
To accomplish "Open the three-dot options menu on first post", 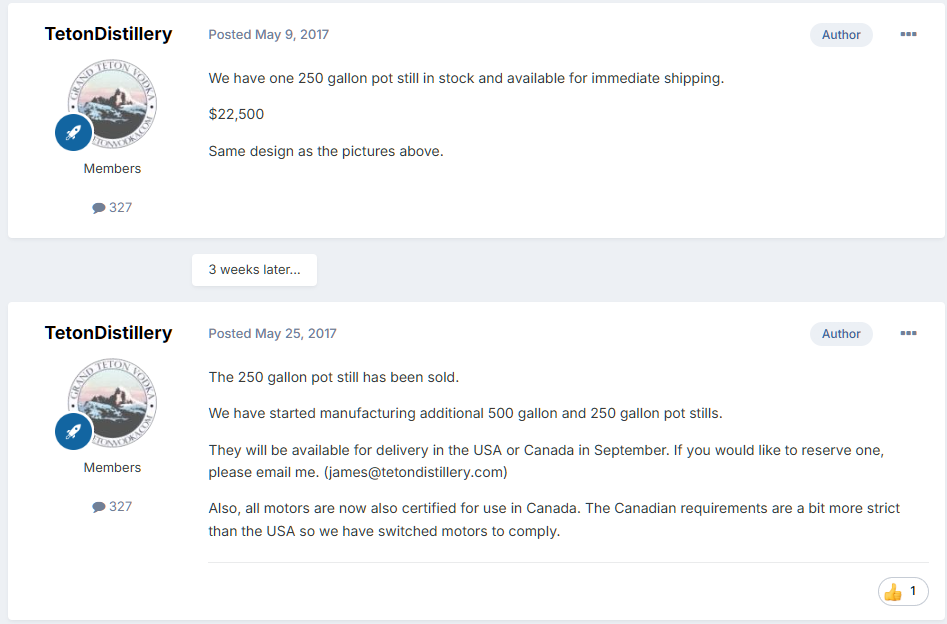I will (x=908, y=34).
